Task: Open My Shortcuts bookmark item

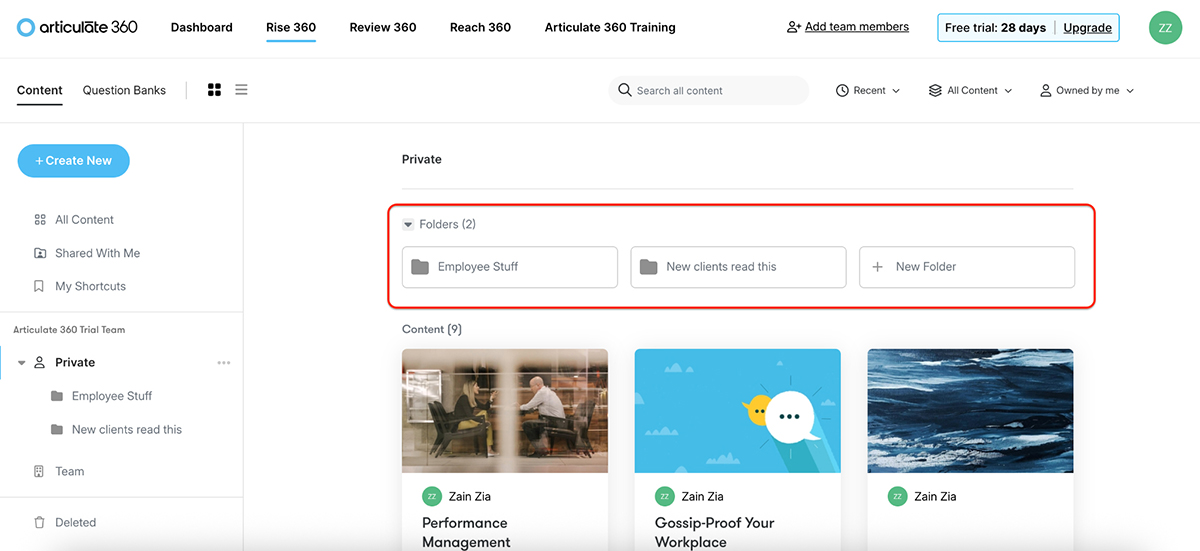Action: pyautogui.click(x=90, y=286)
